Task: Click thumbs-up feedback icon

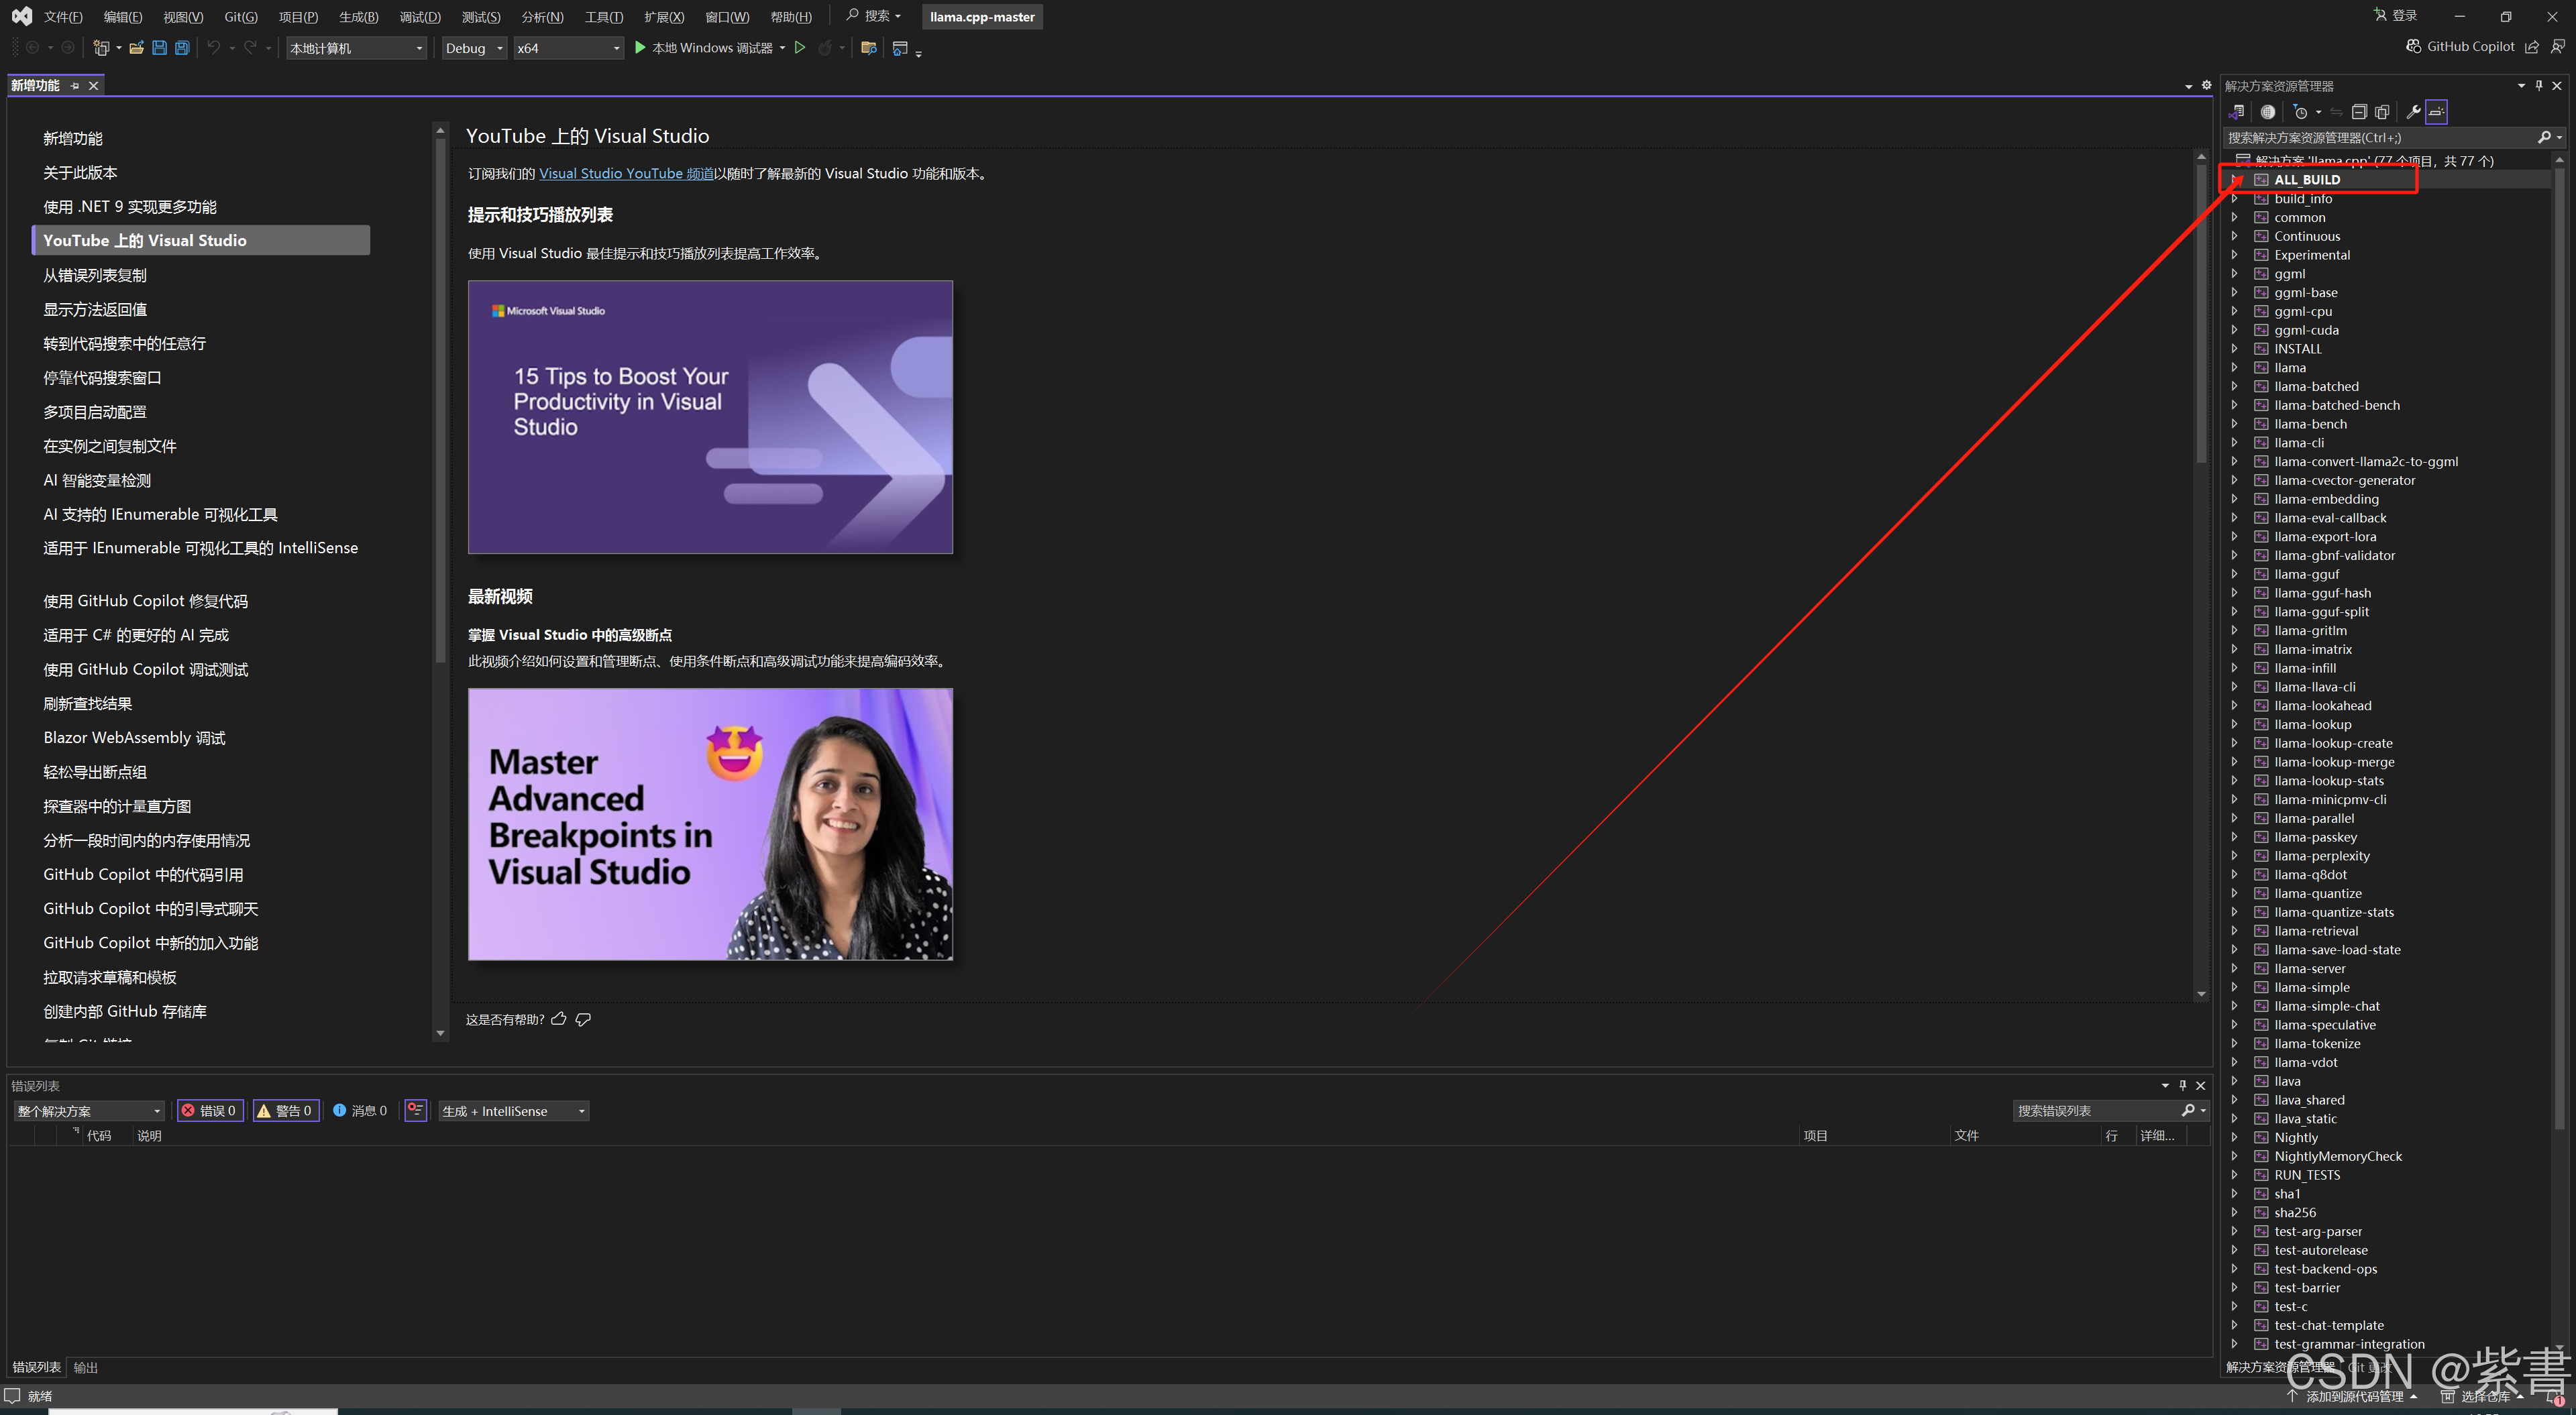Action: click(x=559, y=1019)
